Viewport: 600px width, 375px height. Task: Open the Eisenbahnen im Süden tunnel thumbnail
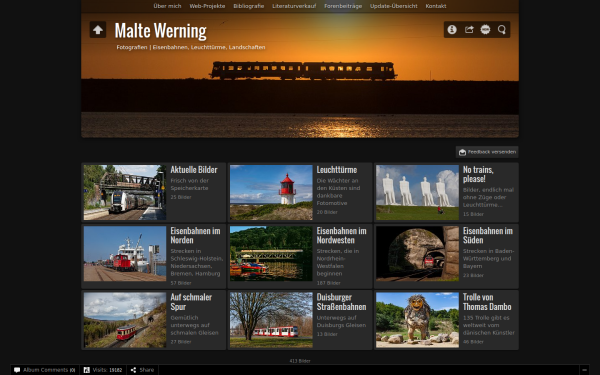(x=417, y=254)
